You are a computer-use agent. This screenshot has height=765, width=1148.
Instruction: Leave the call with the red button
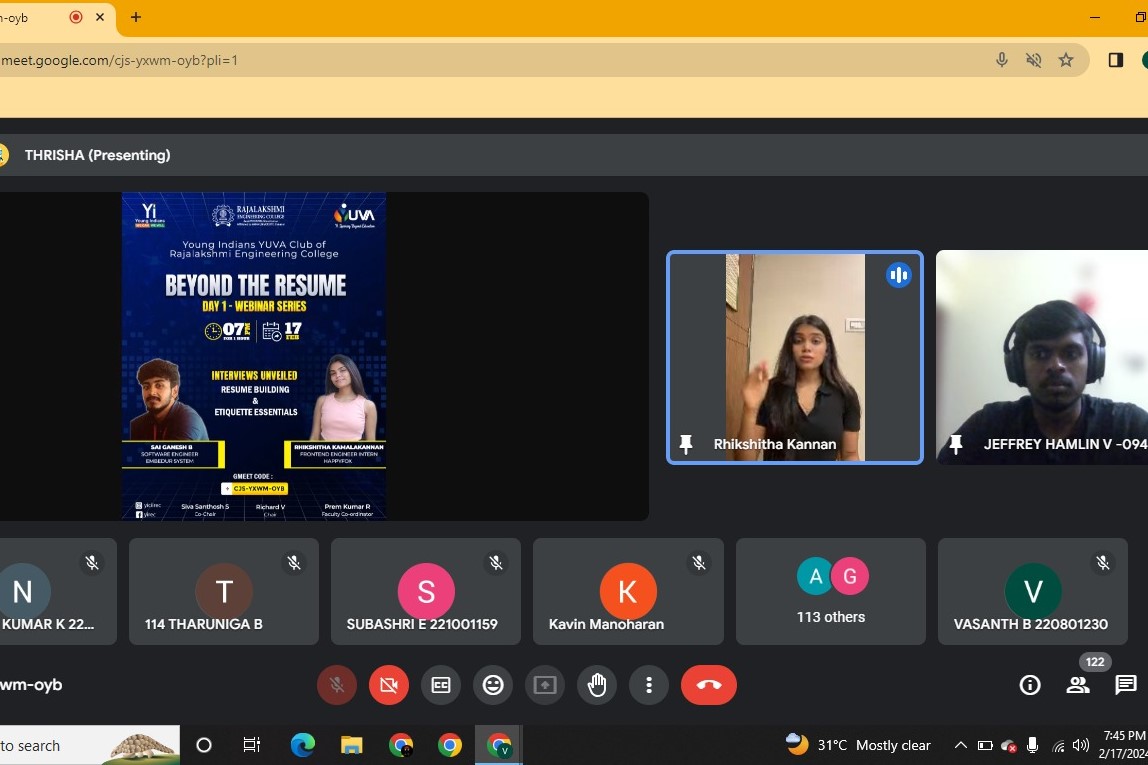[709, 685]
